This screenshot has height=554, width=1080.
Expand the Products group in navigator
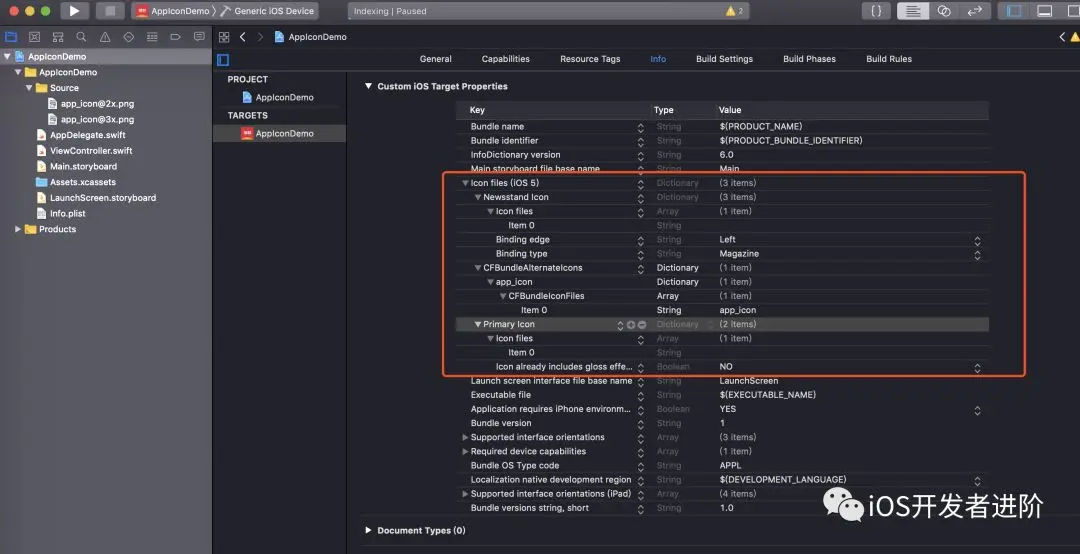point(18,229)
